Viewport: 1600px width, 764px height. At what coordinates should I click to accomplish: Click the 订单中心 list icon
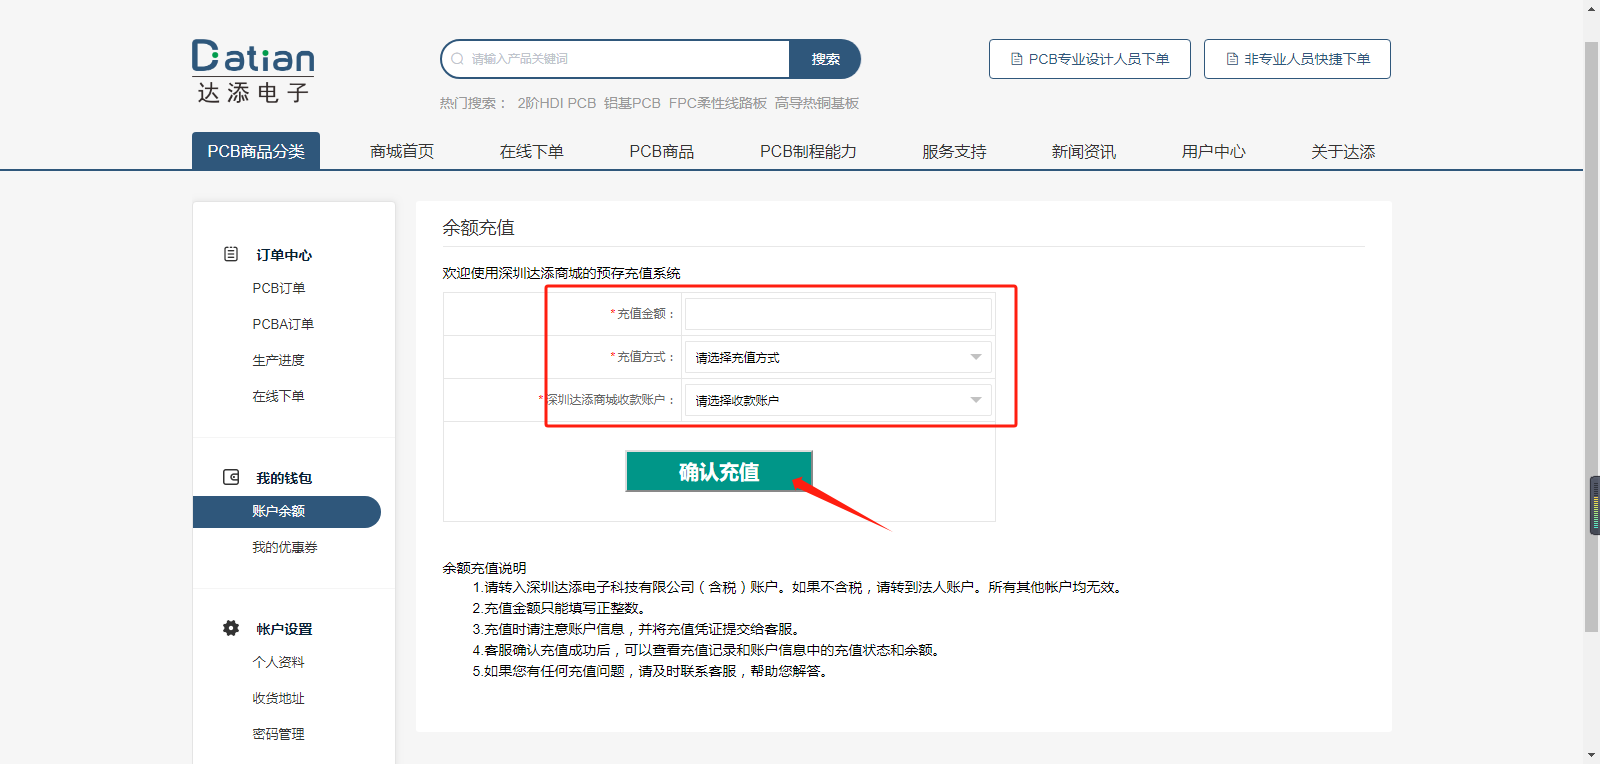coord(231,254)
